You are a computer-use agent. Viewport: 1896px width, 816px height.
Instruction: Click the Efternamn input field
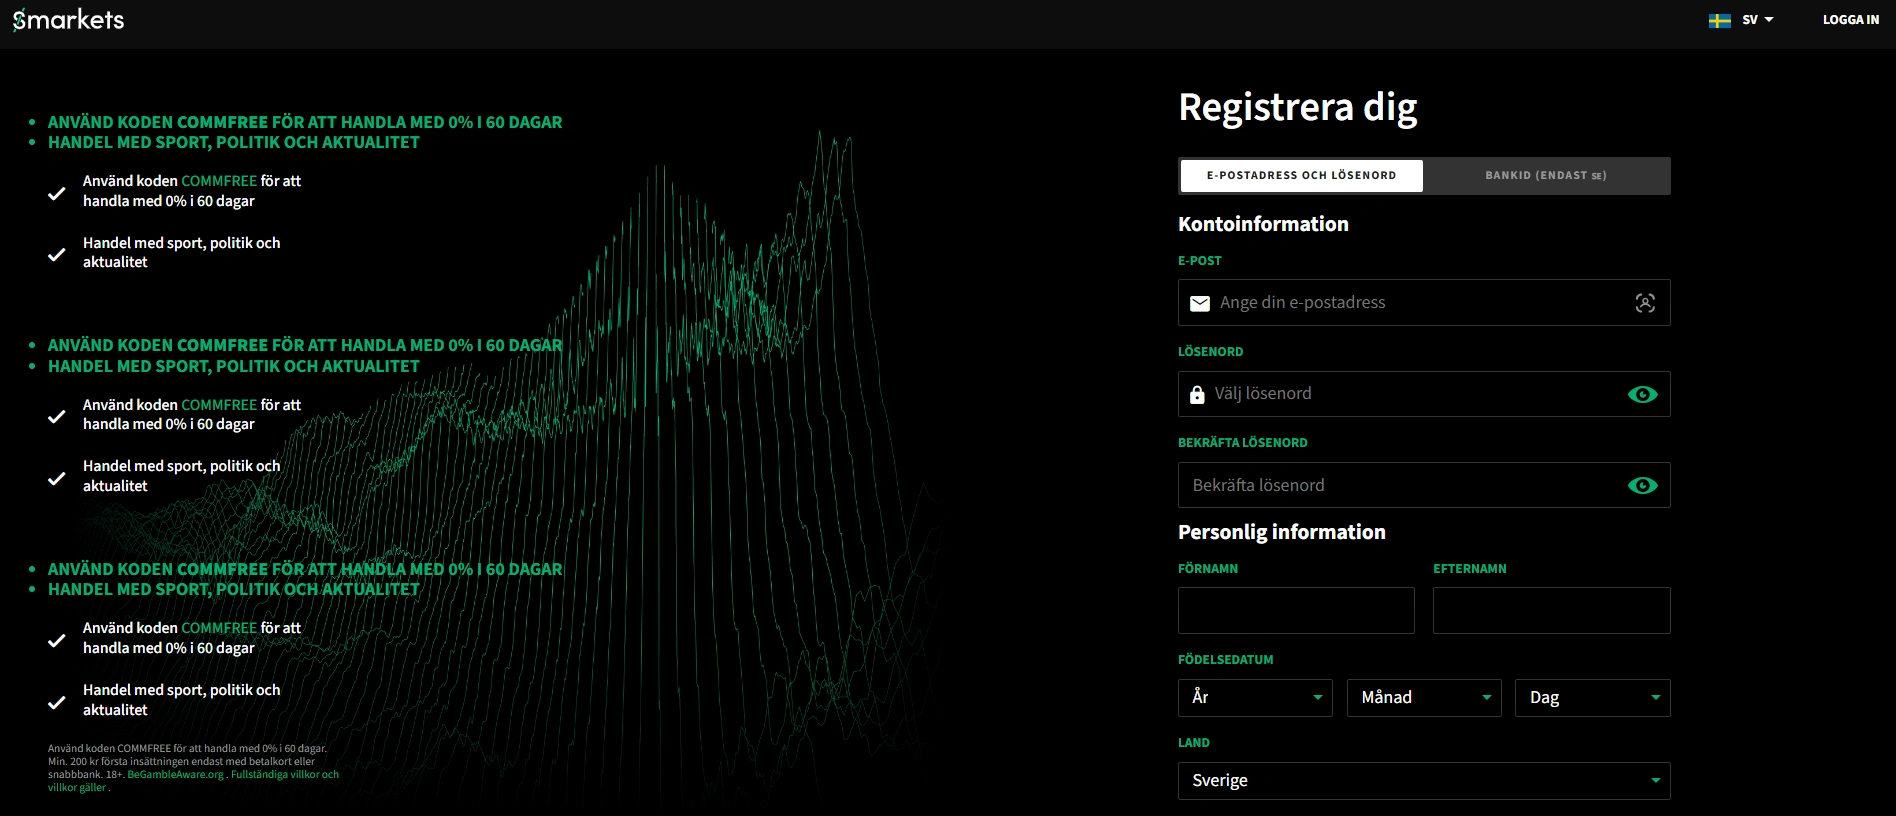(x=1551, y=610)
